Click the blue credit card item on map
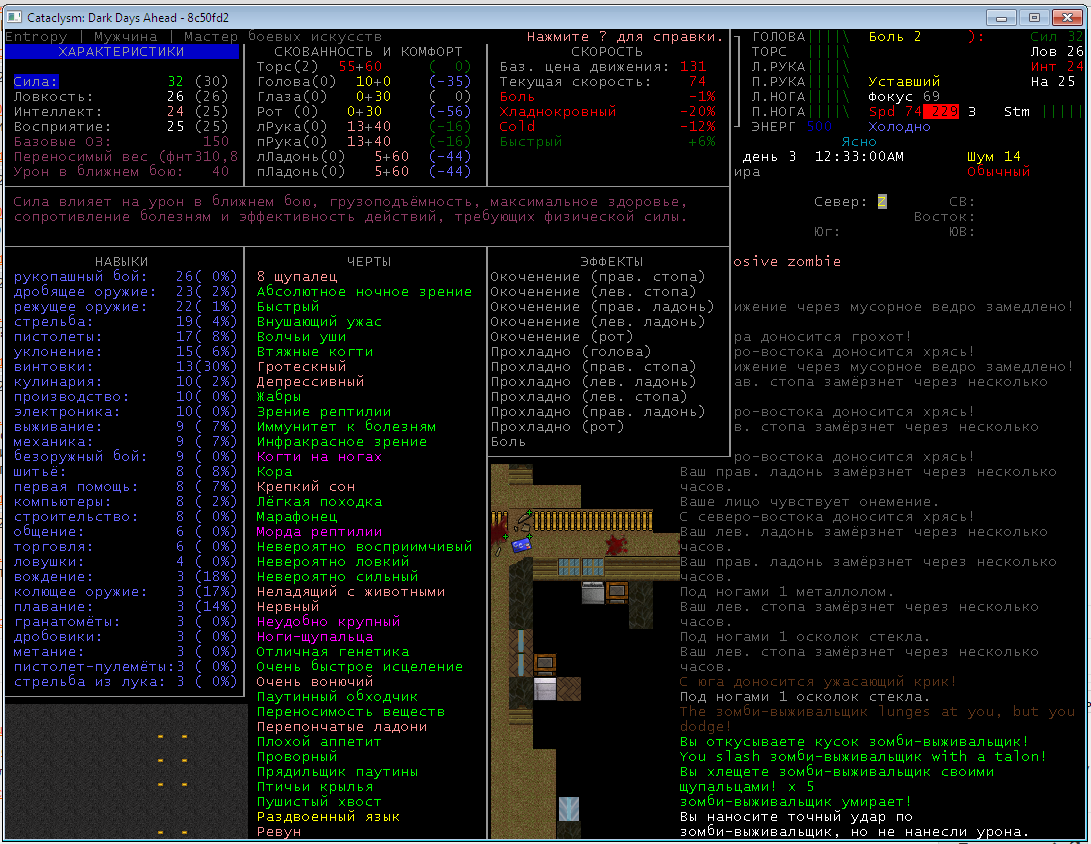 pyautogui.click(x=522, y=544)
